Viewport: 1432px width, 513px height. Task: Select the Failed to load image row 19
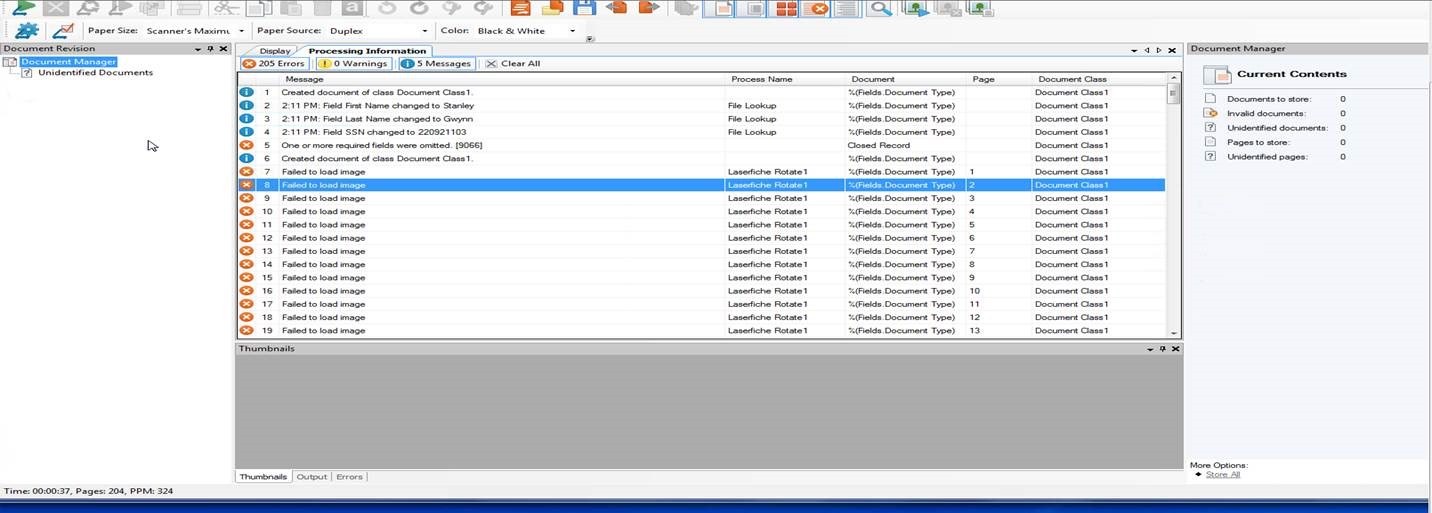point(701,330)
